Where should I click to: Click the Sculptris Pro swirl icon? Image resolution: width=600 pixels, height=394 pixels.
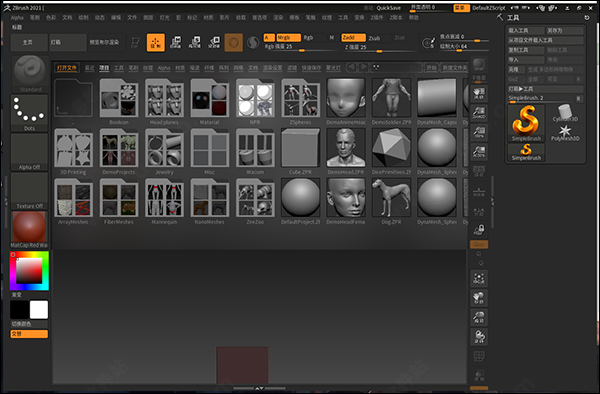point(253,42)
